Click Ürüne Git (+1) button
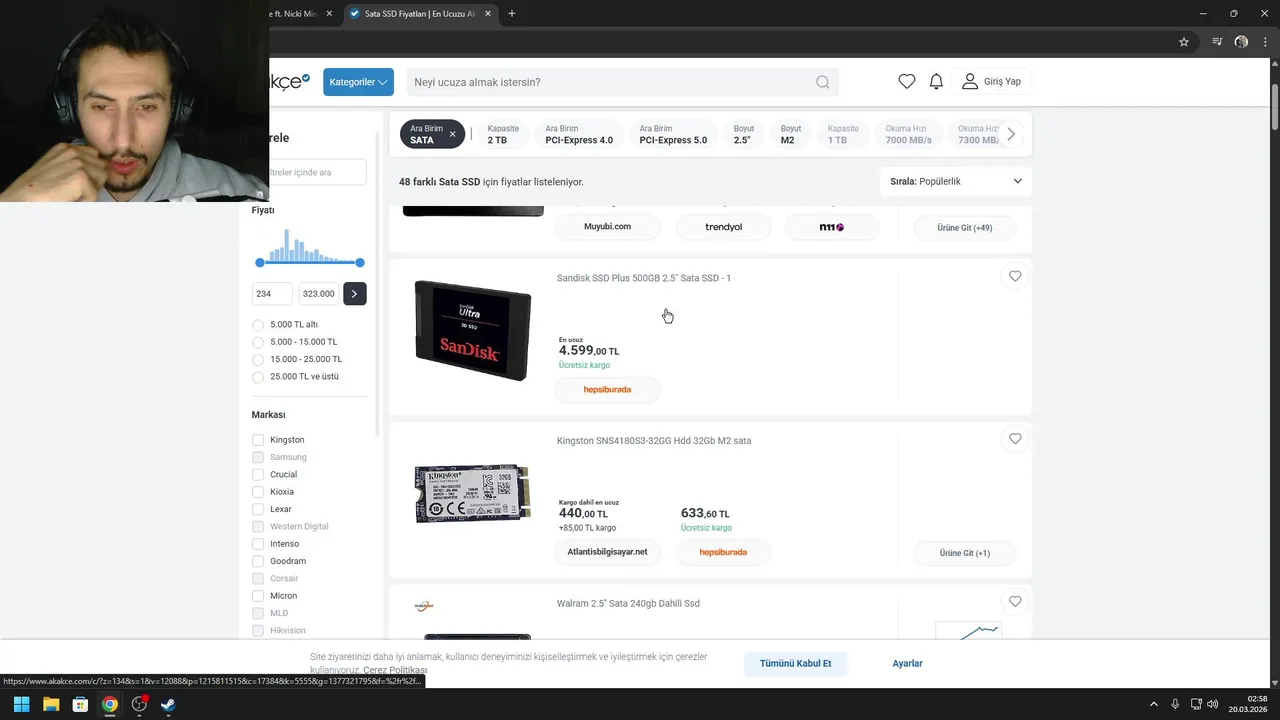The image size is (1280, 720). [x=964, y=553]
